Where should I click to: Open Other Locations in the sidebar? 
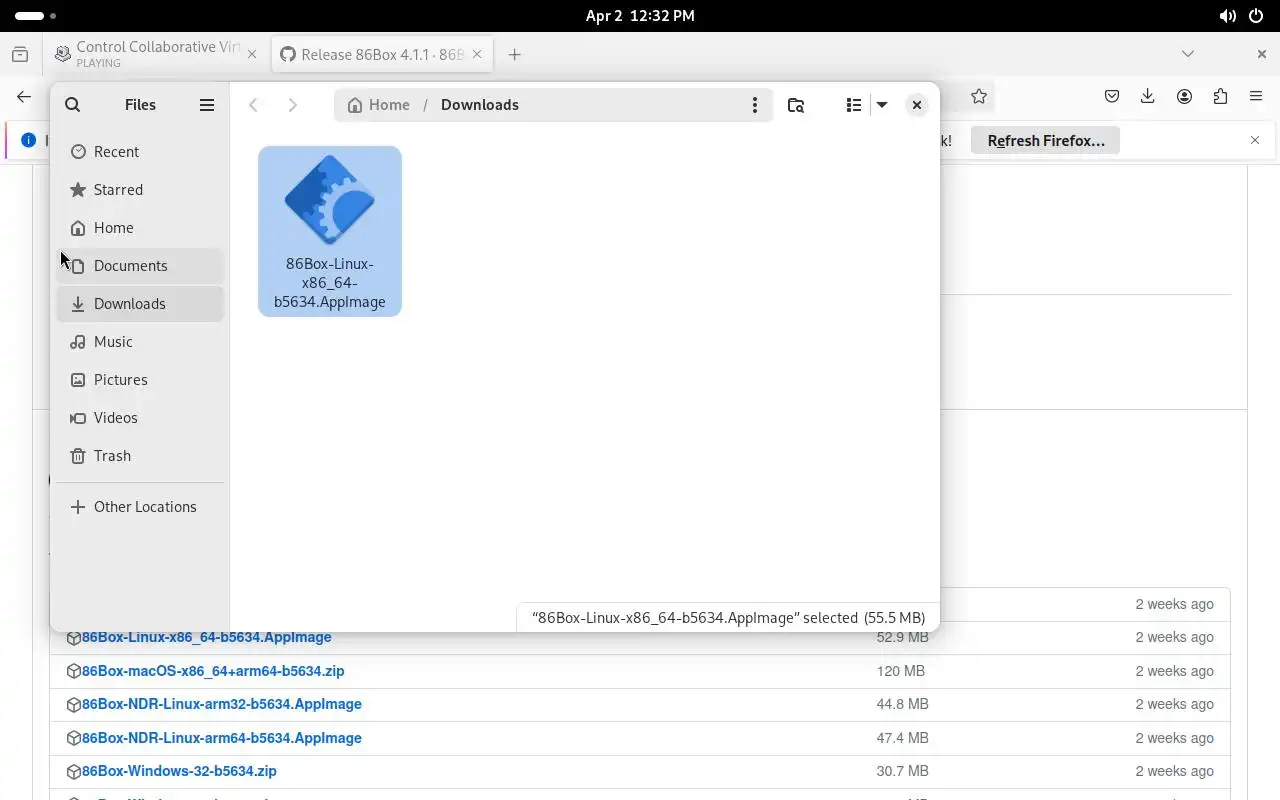[140, 506]
